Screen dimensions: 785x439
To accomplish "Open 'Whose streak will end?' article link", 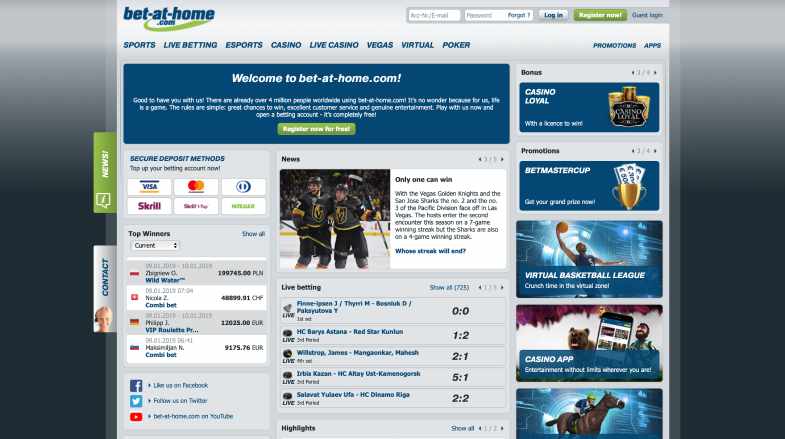I will 430,251.
